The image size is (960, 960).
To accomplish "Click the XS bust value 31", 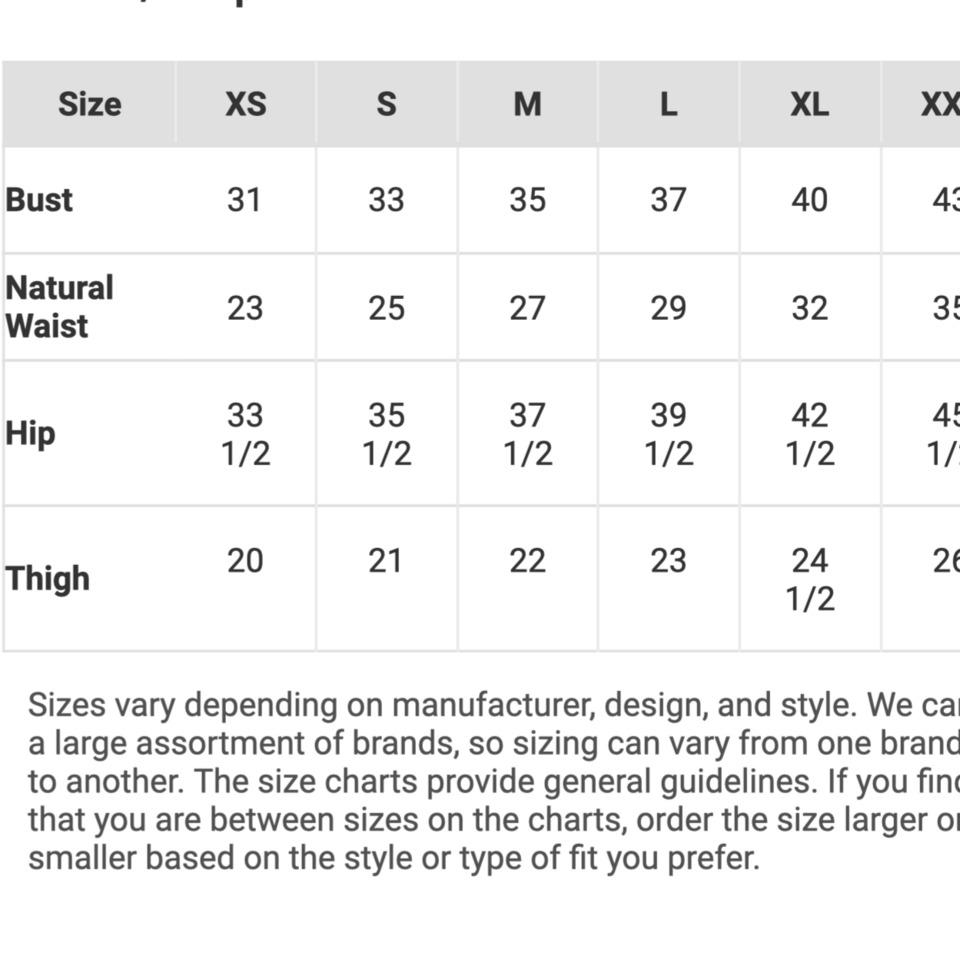I will 245,200.
